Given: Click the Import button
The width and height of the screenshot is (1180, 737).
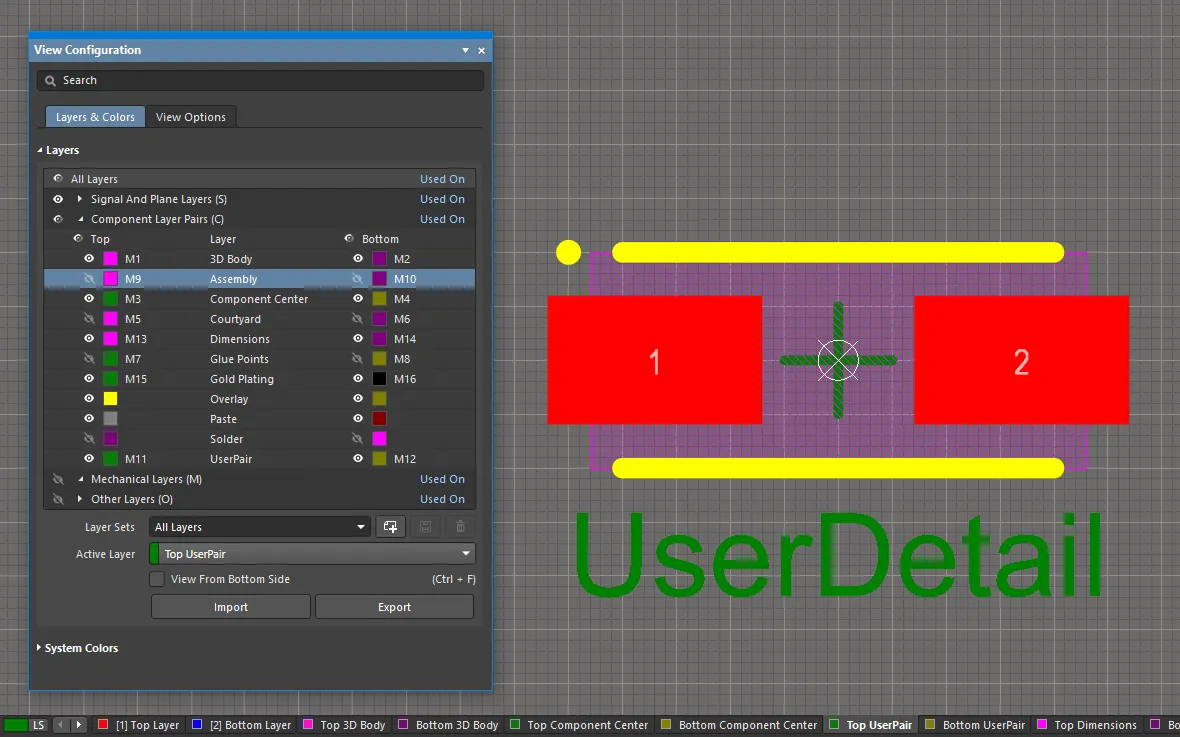Looking at the screenshot, I should click(230, 606).
